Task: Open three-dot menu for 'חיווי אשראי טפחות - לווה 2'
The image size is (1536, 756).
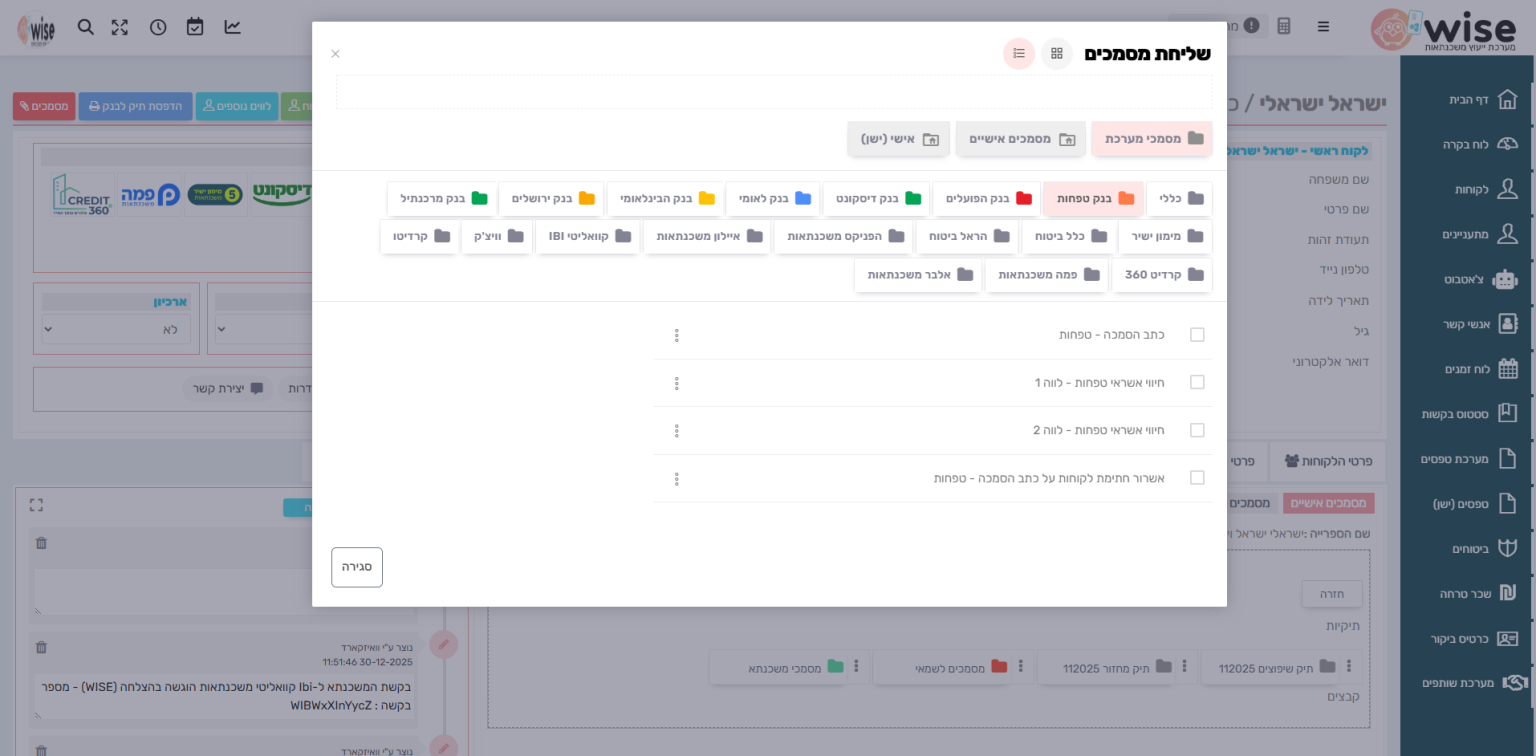Action: (677, 431)
